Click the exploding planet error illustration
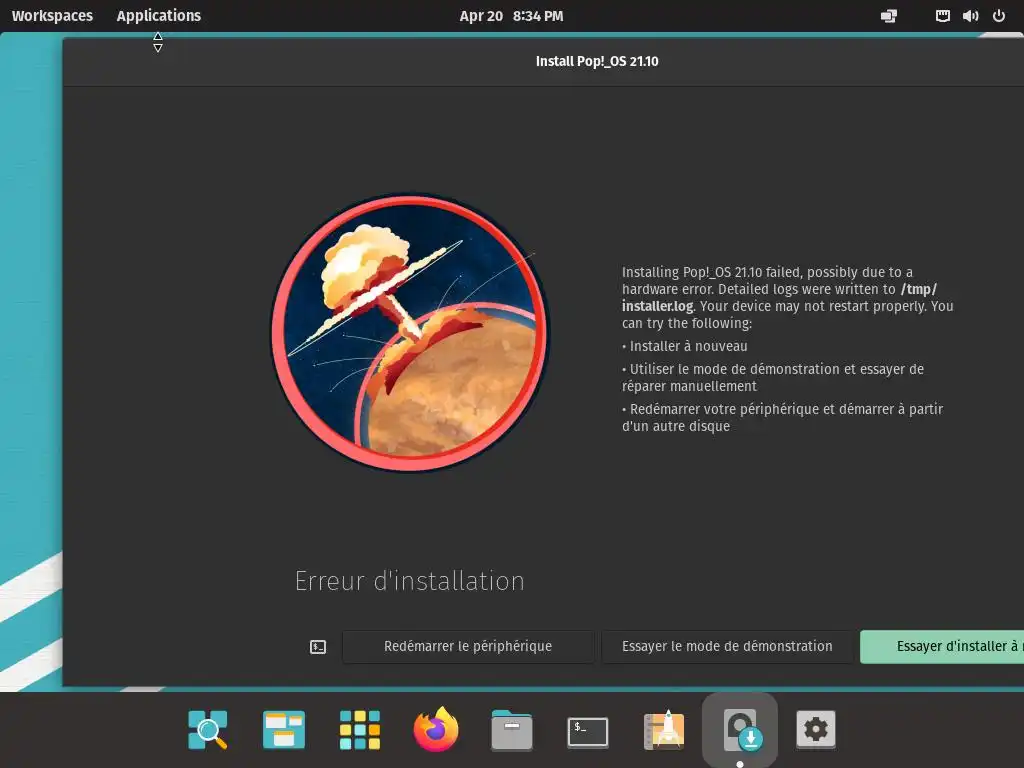This screenshot has height=768, width=1024. [410, 332]
